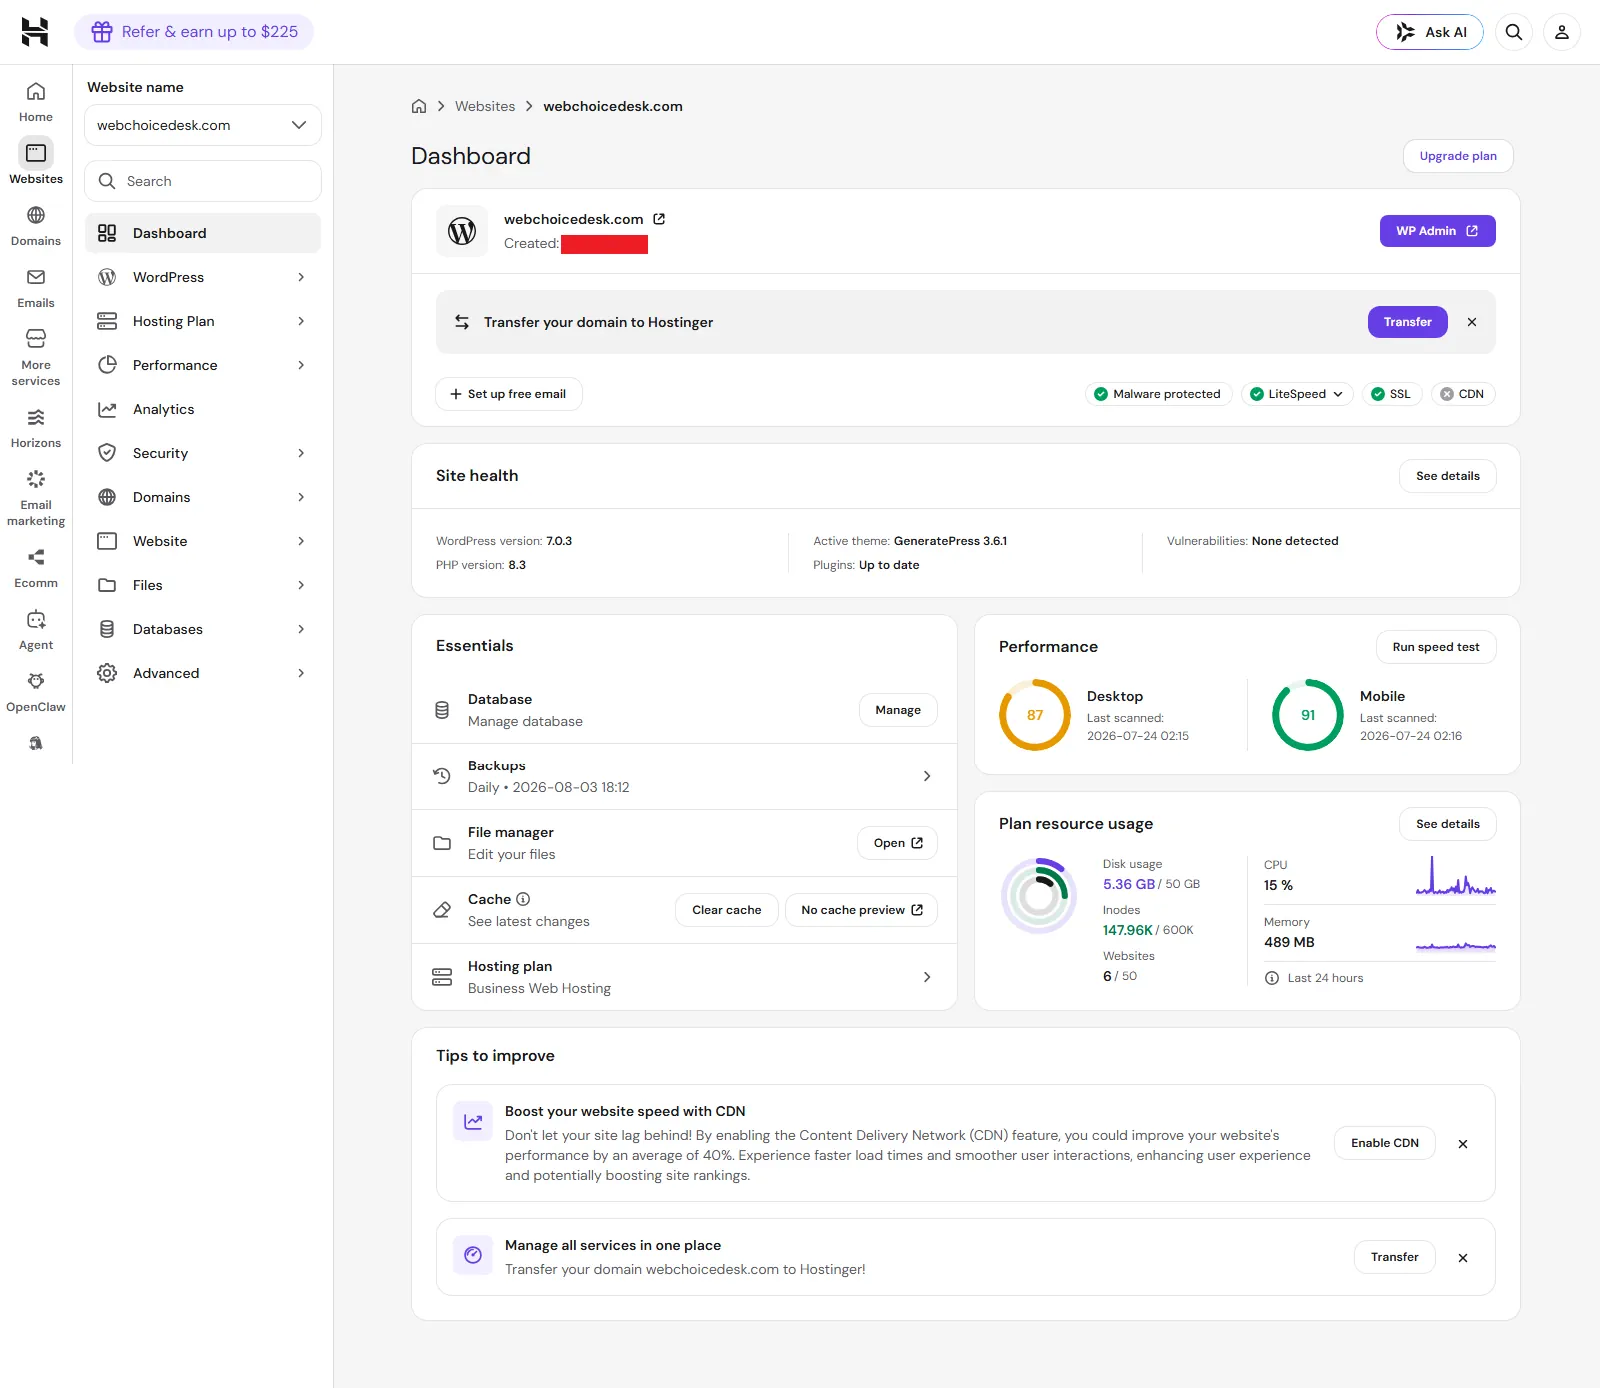Screen dimensions: 1600x1388
Task: Open the Home sidebar icon
Action: [36, 102]
